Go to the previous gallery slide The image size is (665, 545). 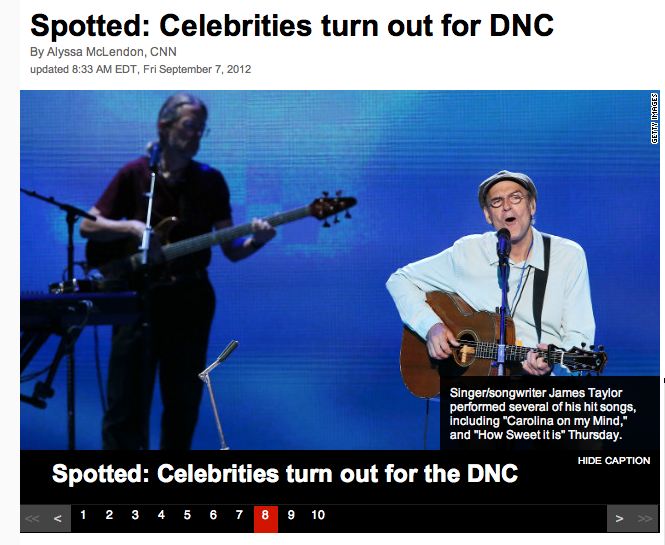click(x=58, y=518)
